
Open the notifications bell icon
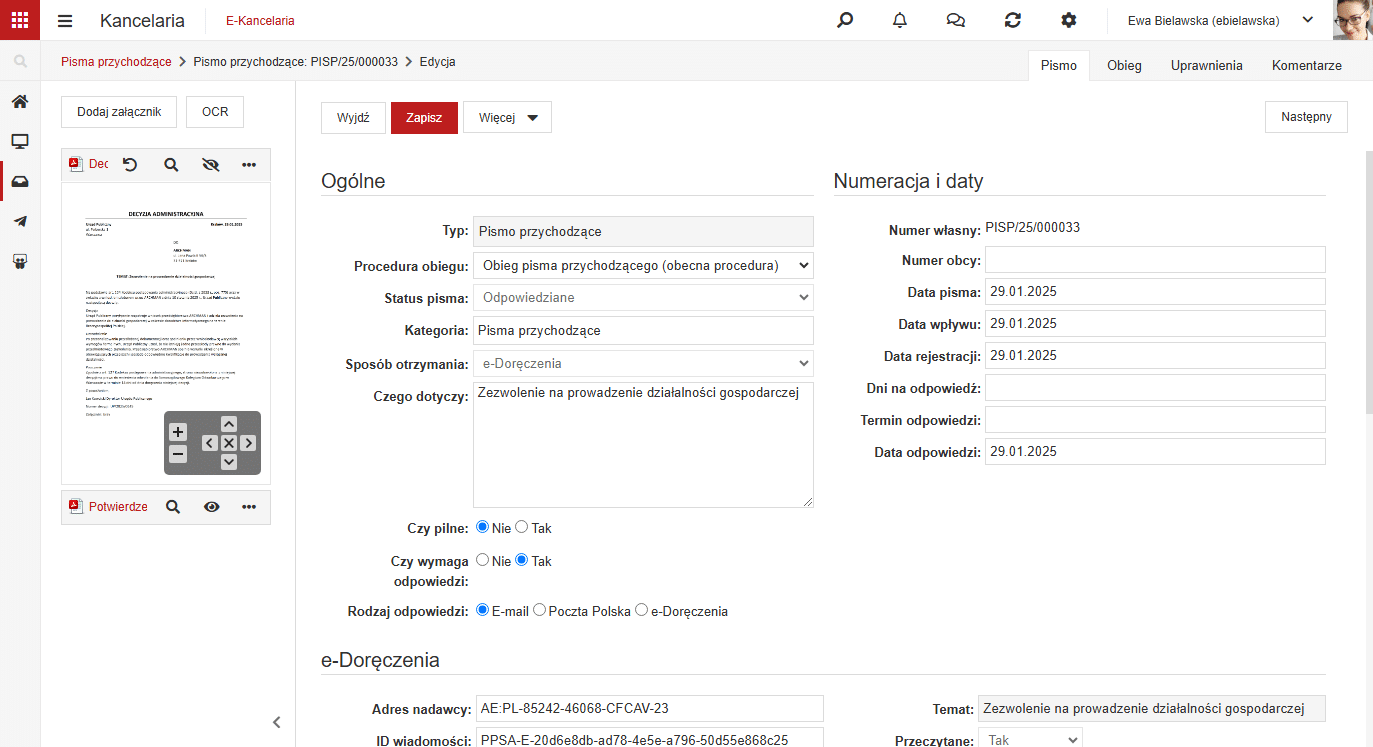pyautogui.click(x=900, y=20)
